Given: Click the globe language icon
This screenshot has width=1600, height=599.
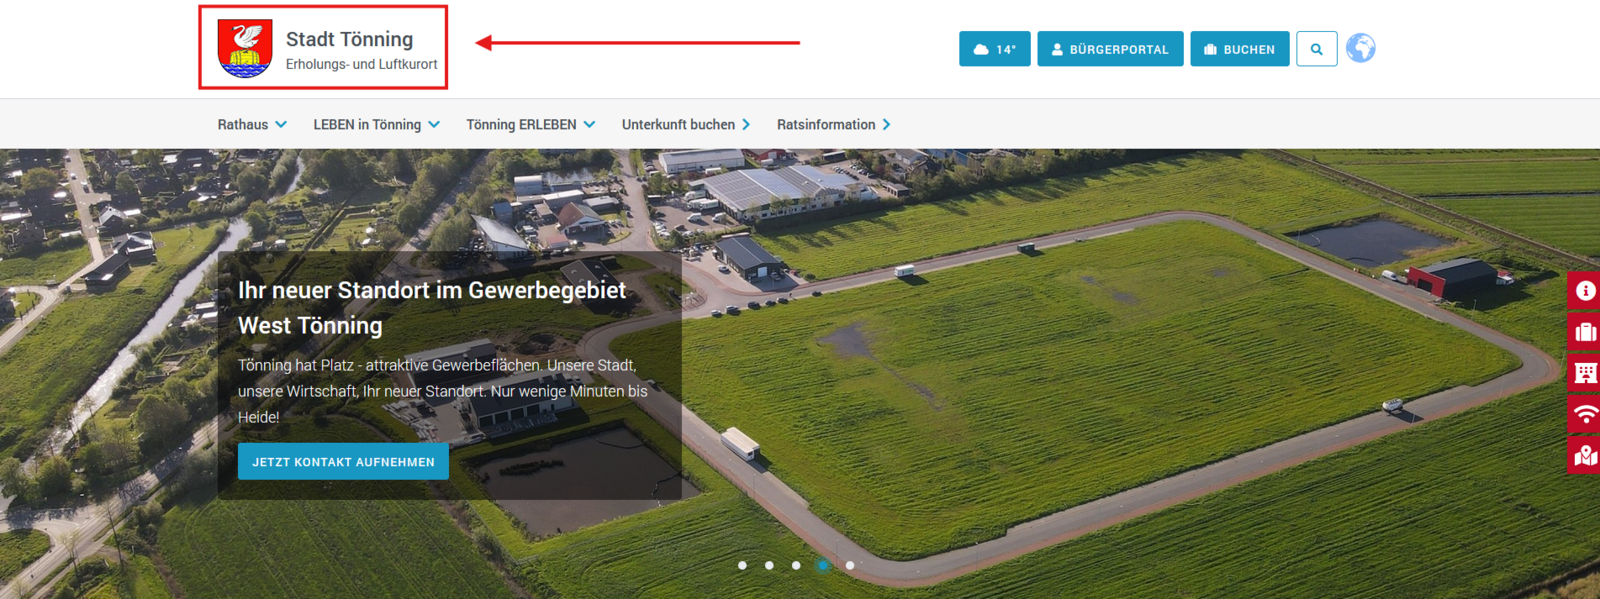Looking at the screenshot, I should pos(1360,48).
